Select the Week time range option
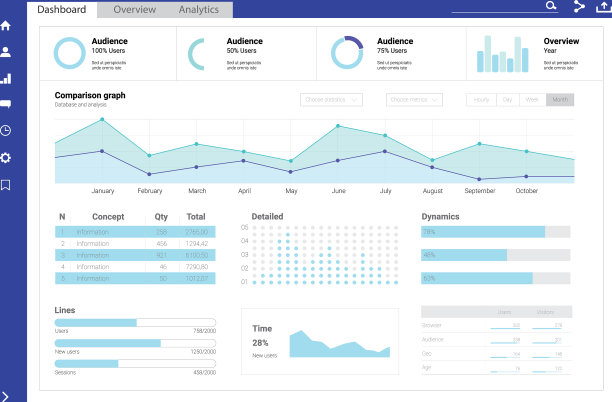 pyautogui.click(x=533, y=100)
